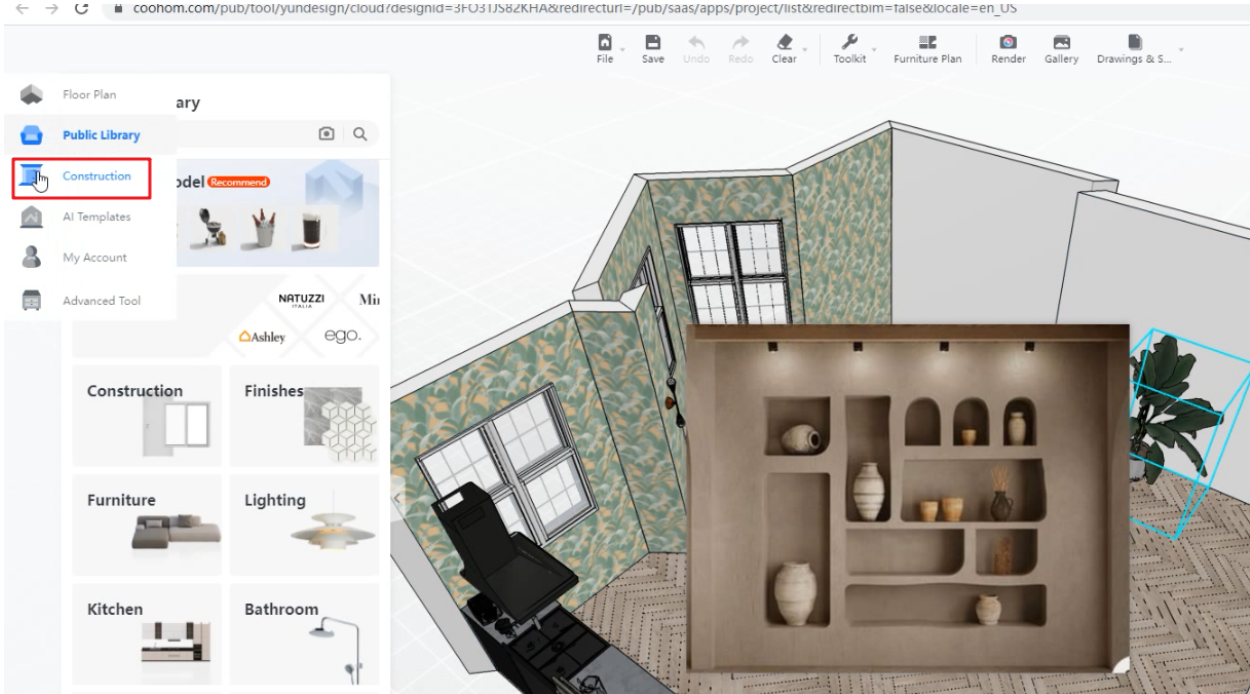Click the Floor Plan sidebar icon

(x=32, y=95)
